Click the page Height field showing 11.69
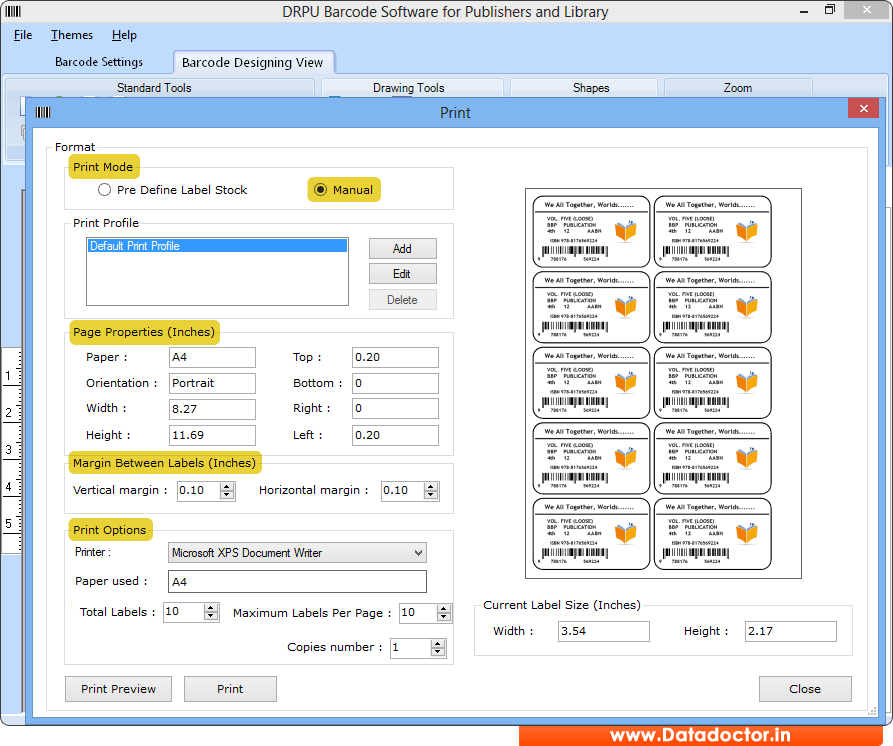Image resolution: width=893 pixels, height=746 pixels. click(212, 435)
